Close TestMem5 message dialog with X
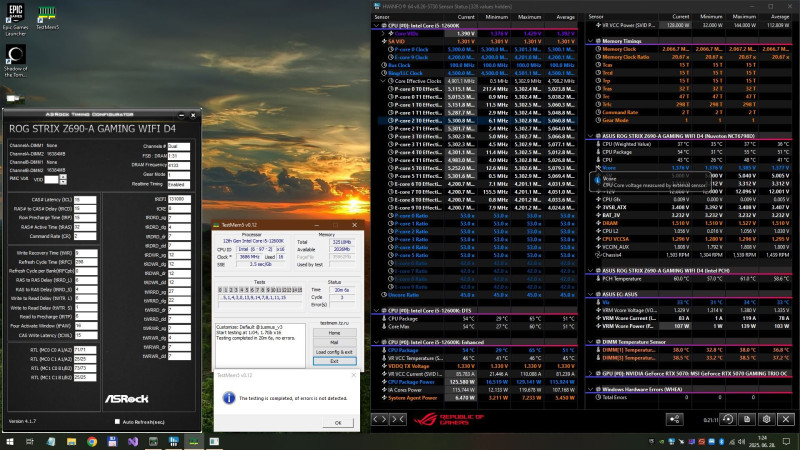This screenshot has width=800, height=450. point(354,375)
